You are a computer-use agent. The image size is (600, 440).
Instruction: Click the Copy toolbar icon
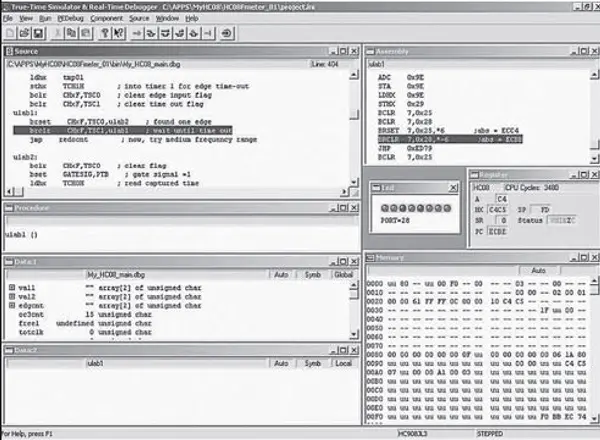(x=69, y=31)
